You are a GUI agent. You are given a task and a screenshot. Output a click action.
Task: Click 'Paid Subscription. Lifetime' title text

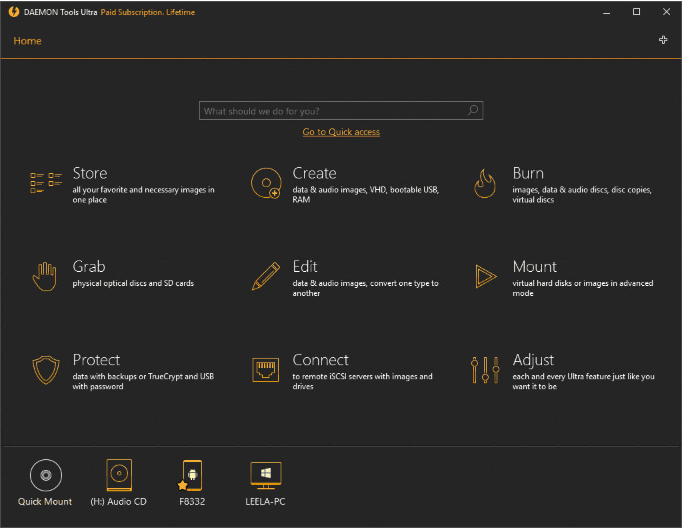click(147, 12)
